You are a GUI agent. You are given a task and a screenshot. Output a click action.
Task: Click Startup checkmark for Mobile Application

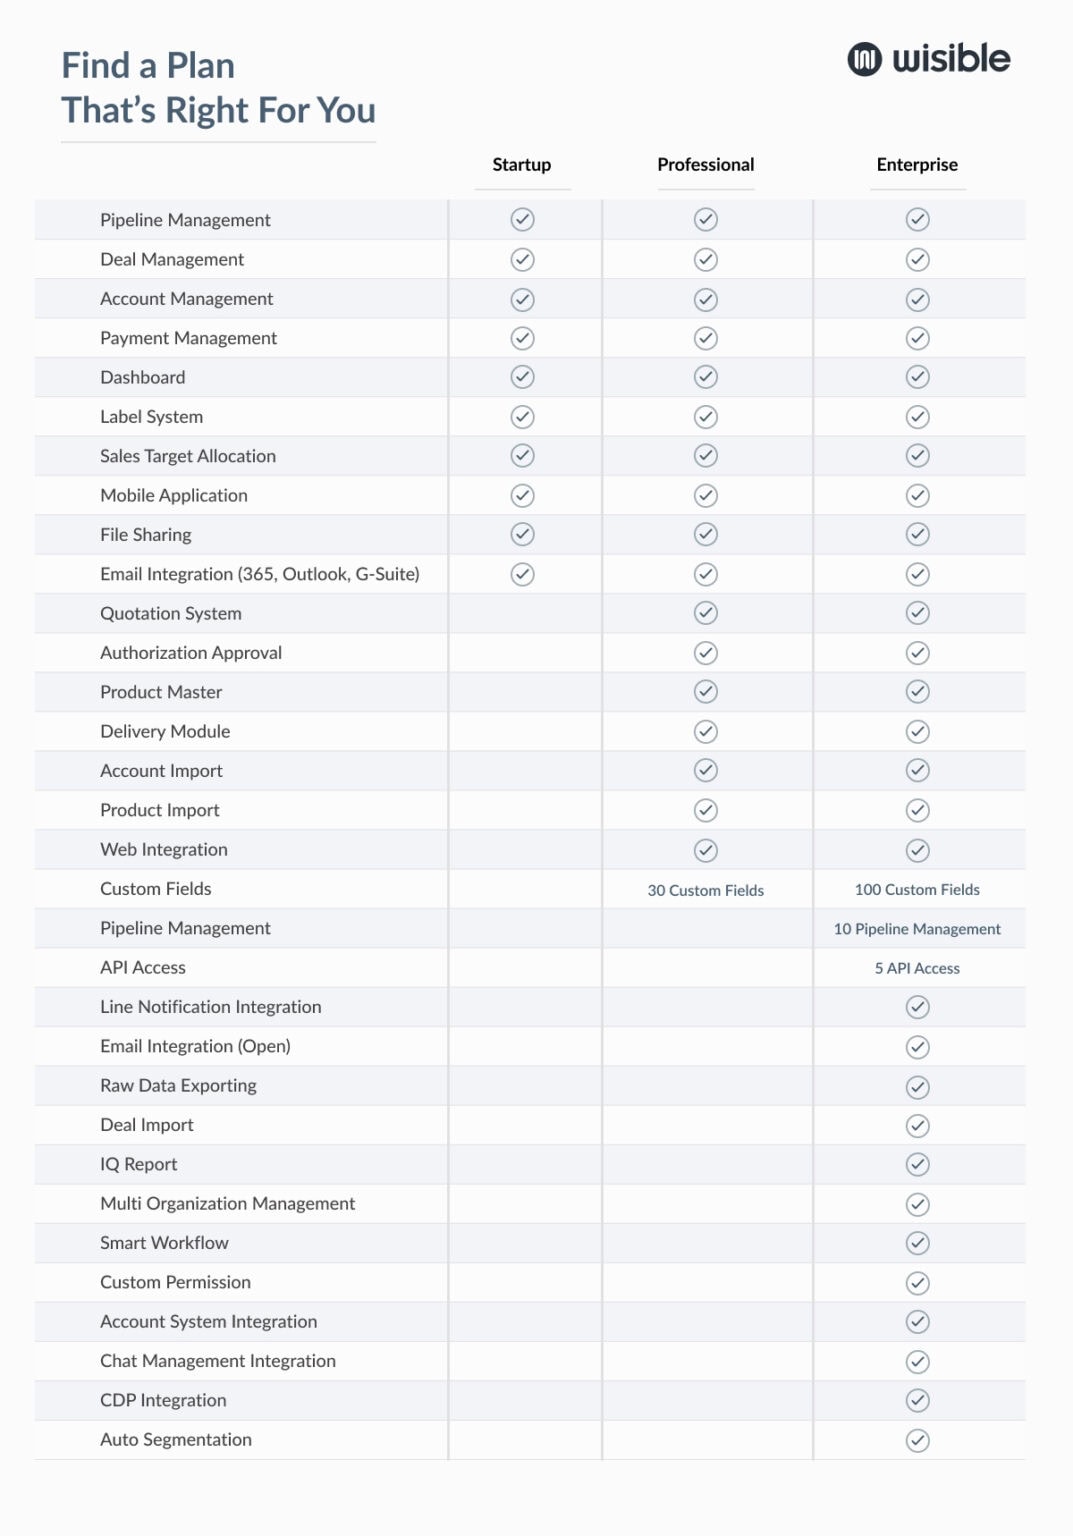pos(523,496)
